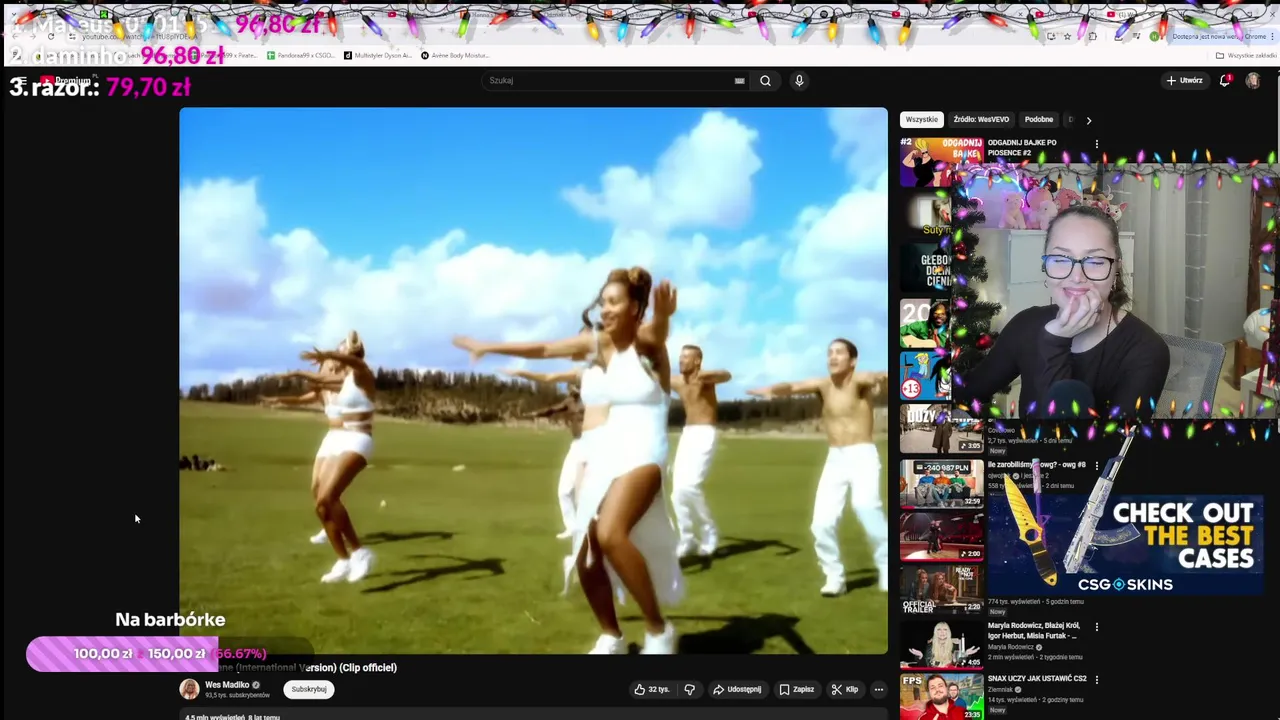Save video using Zapisz button
This screenshot has width=1280, height=720.
pos(796,689)
